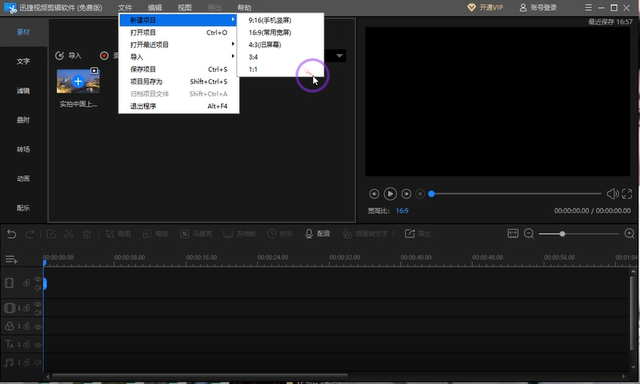Click the 导出 export button in toolbar
The width and height of the screenshot is (640, 384).
[x=418, y=234]
